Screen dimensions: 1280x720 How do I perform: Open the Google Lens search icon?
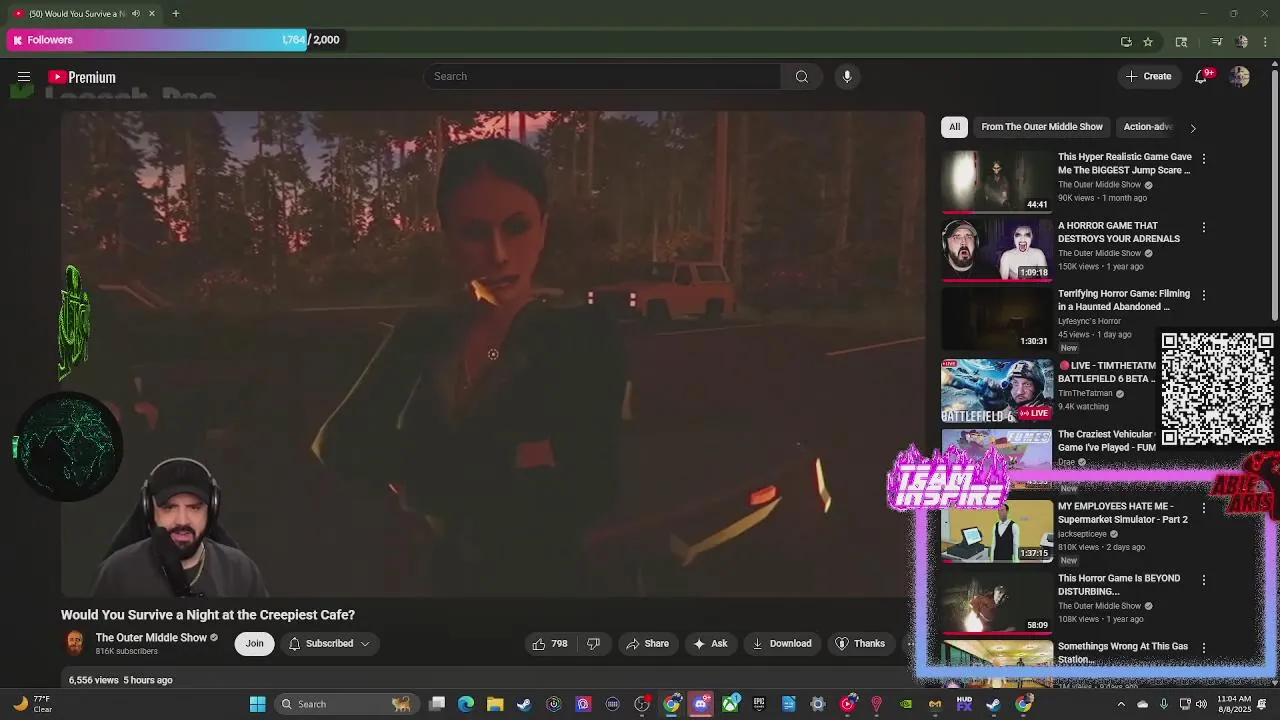pos(1181,41)
